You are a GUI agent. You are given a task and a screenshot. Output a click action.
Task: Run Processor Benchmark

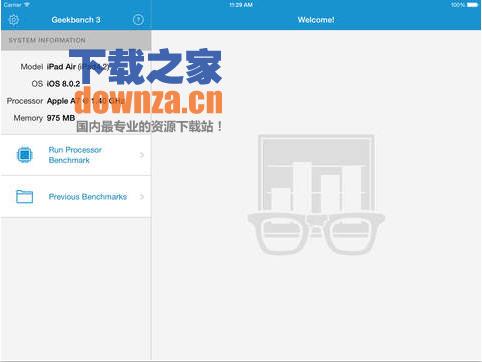[x=76, y=155]
